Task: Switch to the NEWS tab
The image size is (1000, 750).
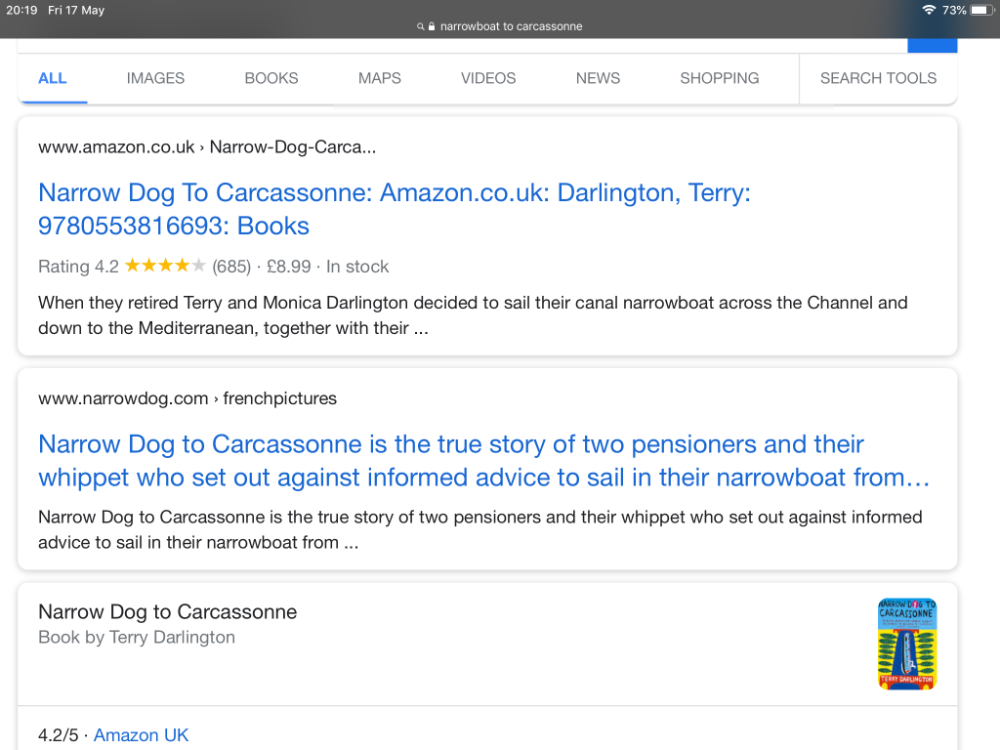Action: click(598, 78)
